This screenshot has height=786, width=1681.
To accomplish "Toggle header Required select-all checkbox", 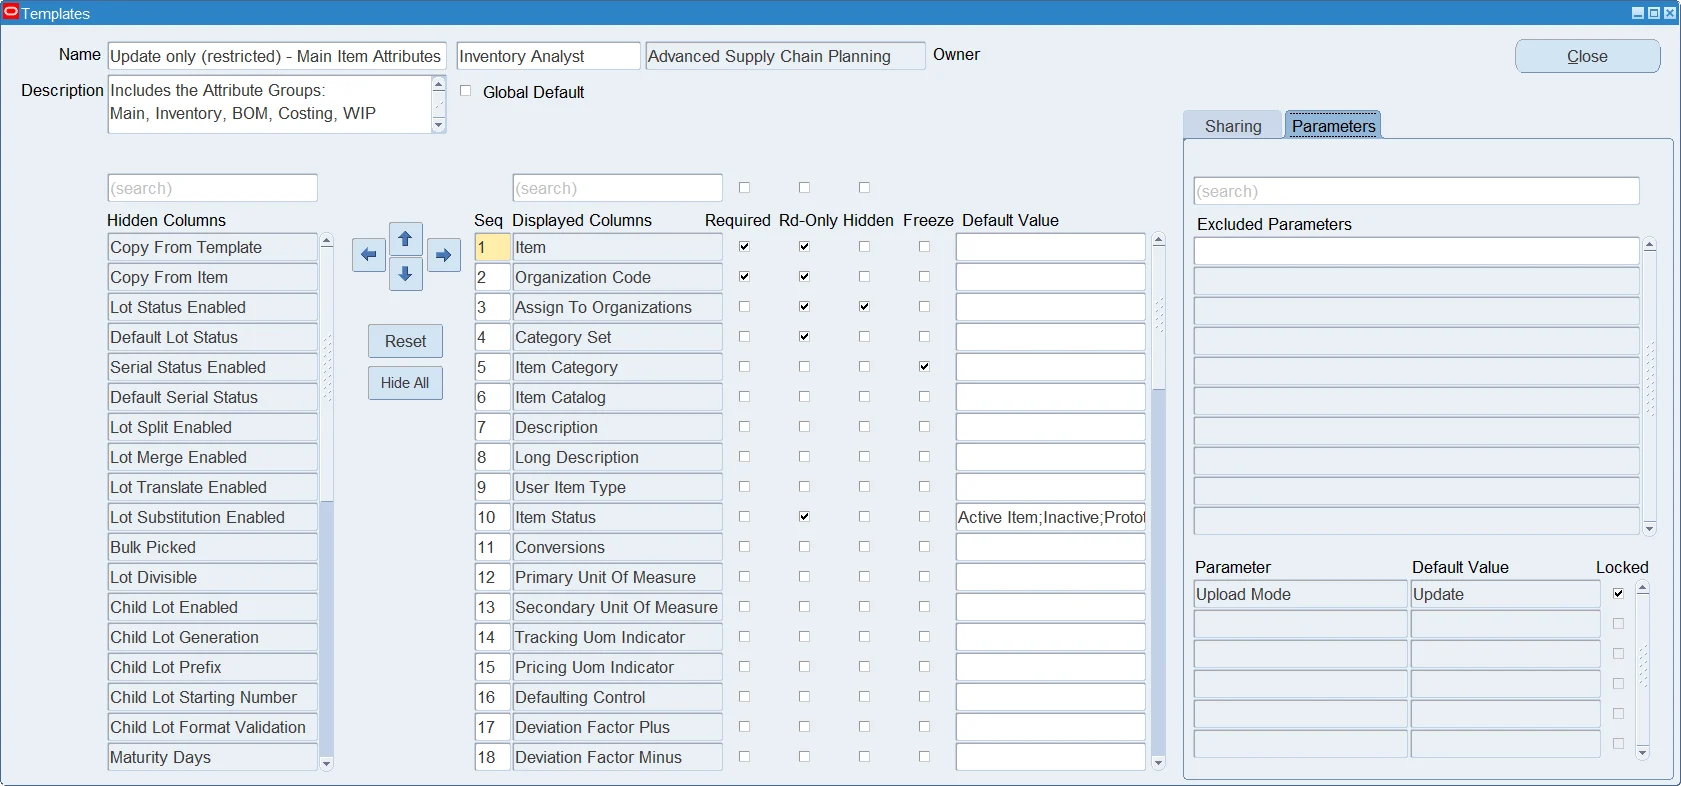I will click(744, 188).
